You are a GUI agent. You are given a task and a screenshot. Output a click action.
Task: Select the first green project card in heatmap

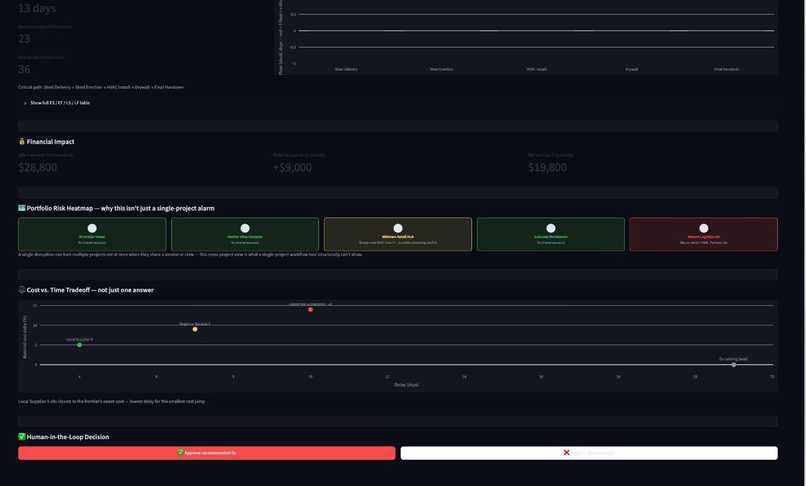click(x=92, y=235)
